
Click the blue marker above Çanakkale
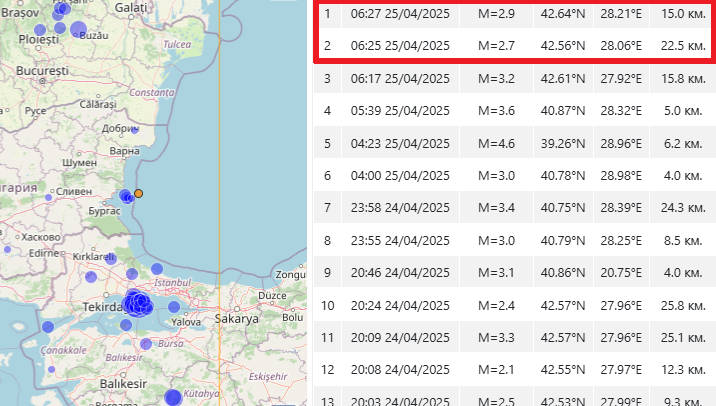click(x=48, y=327)
